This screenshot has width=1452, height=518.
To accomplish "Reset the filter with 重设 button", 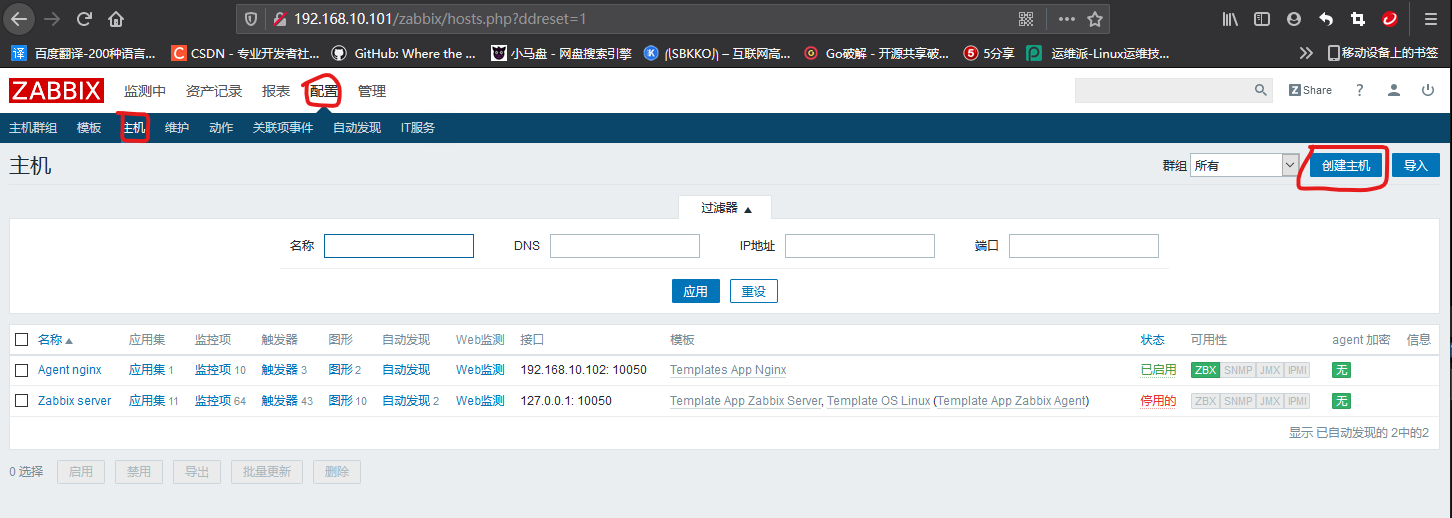I will coord(754,291).
